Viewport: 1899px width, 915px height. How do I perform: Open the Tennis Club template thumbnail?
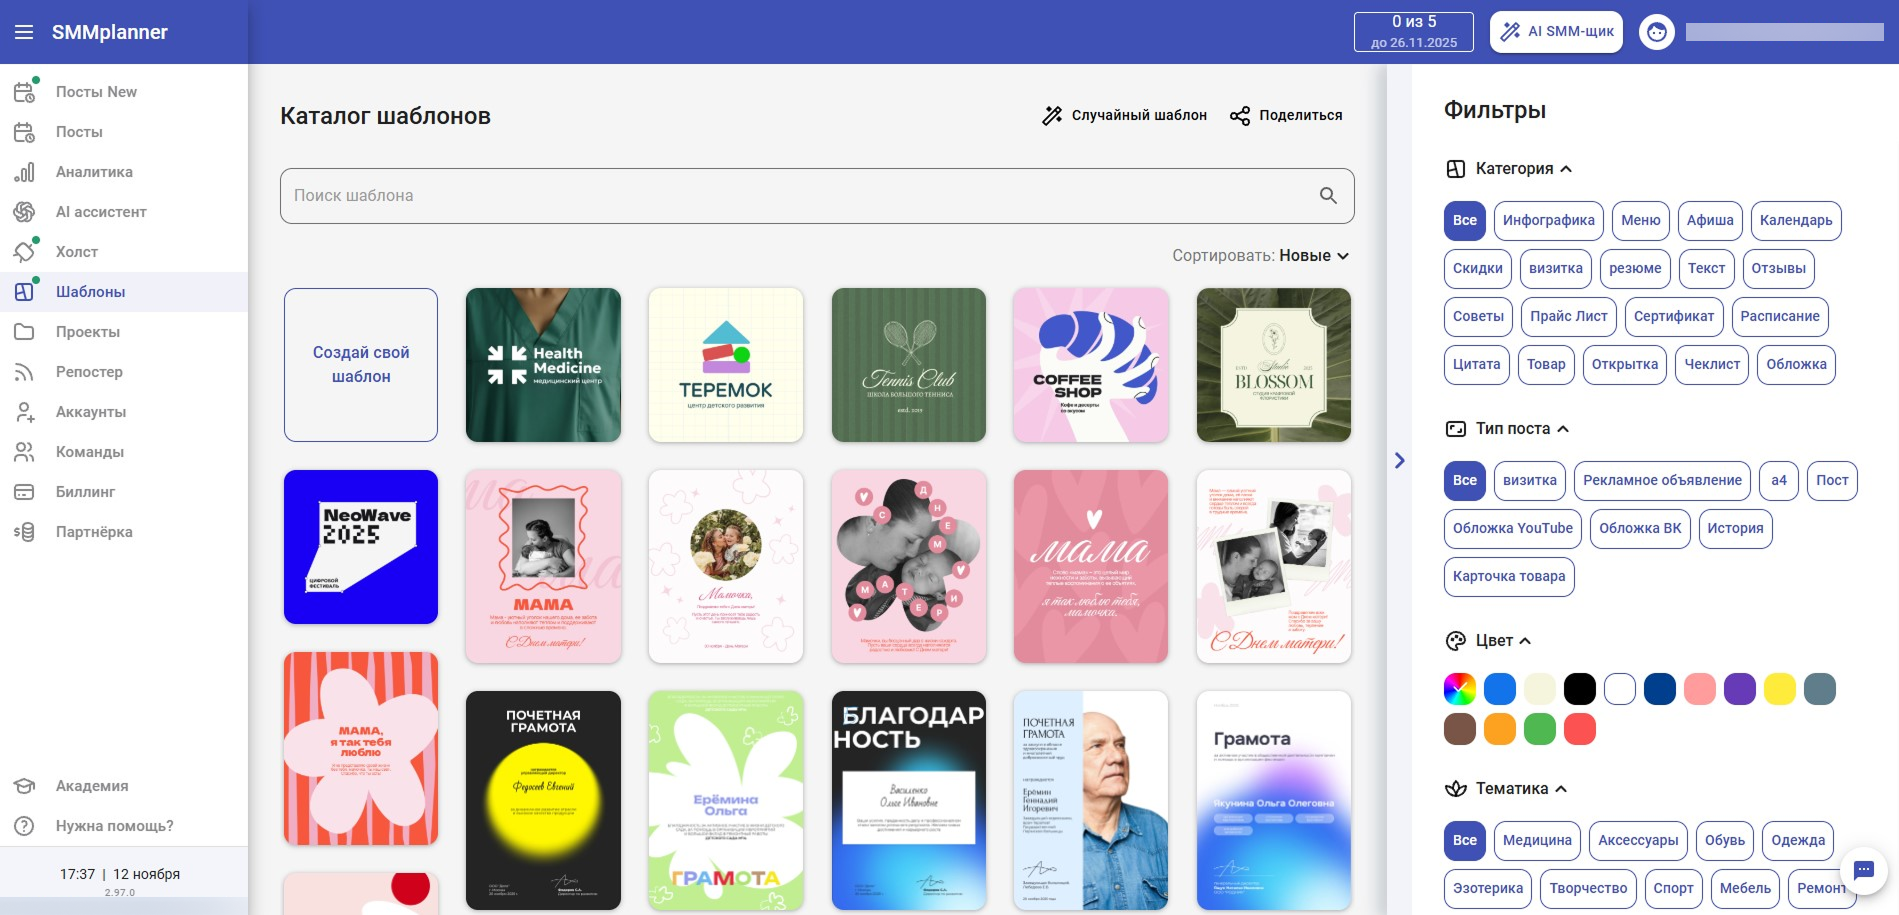tap(909, 365)
